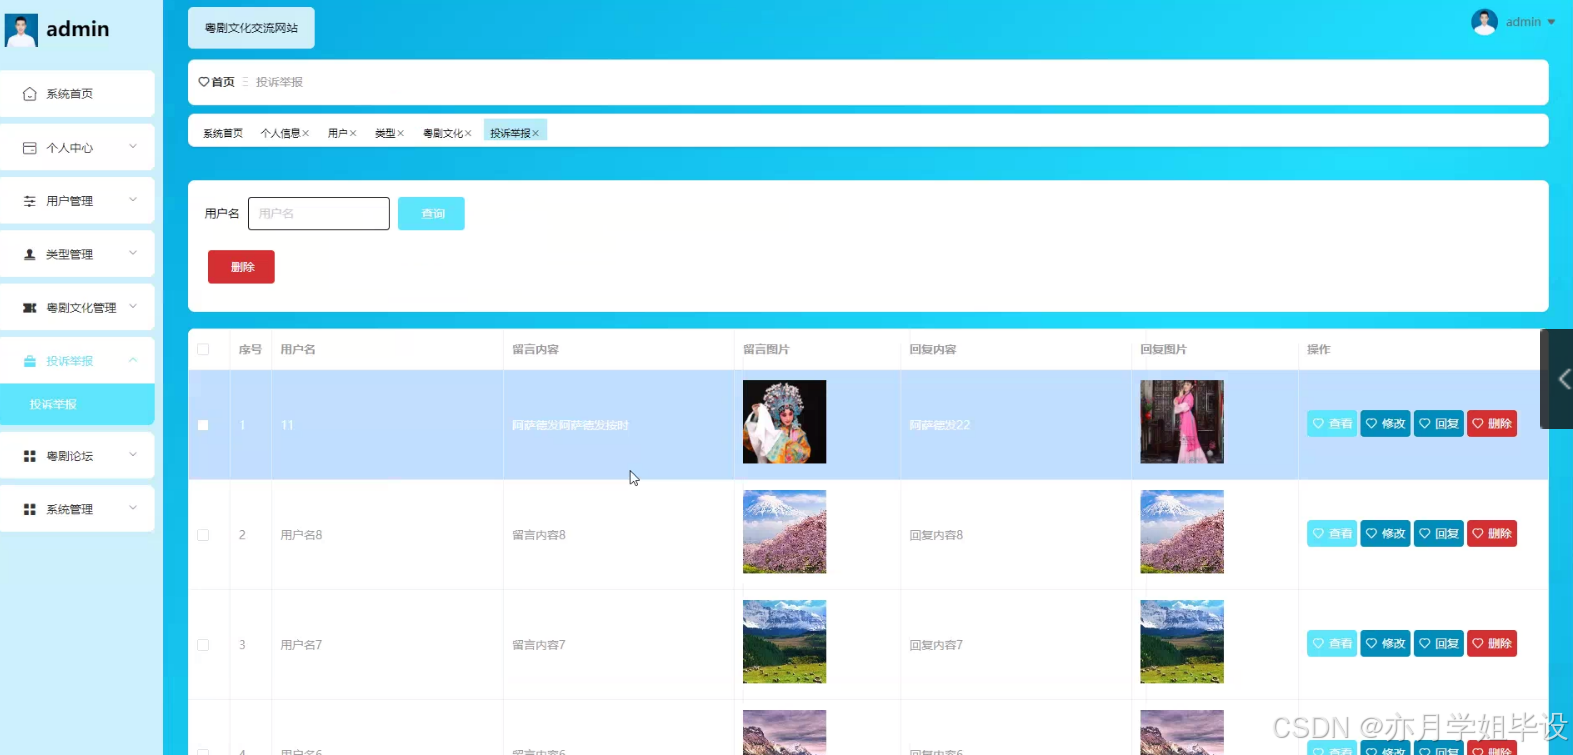Click the 查询 search button
The width and height of the screenshot is (1573, 755).
point(431,214)
